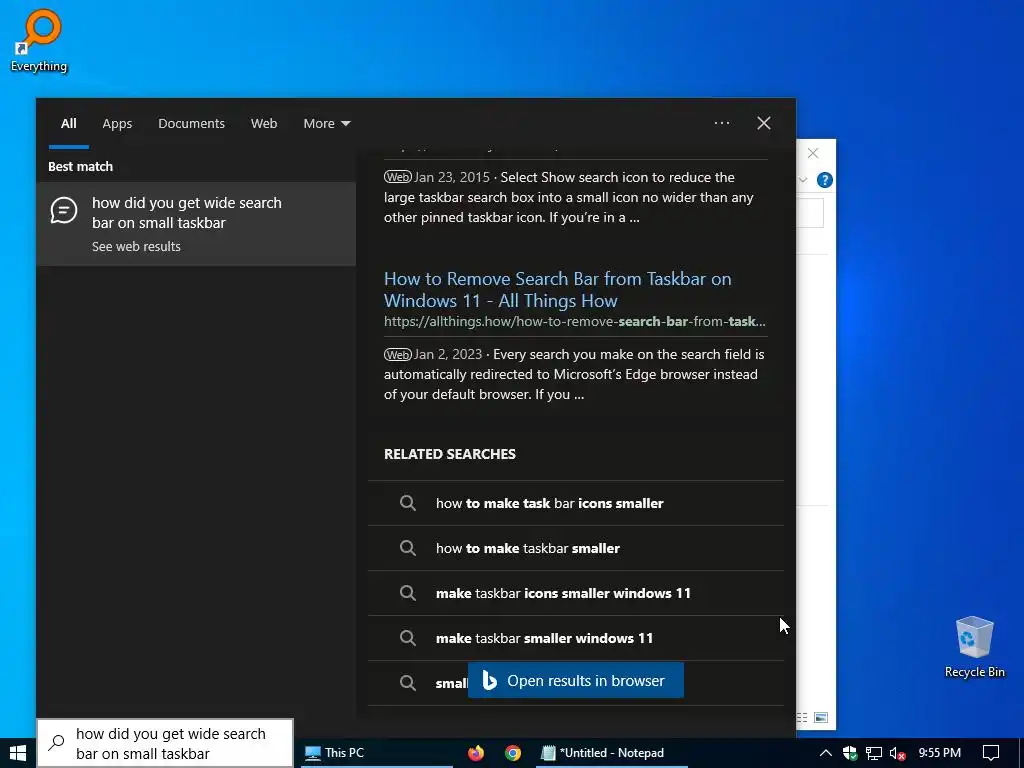The height and width of the screenshot is (768, 1024).
Task: Switch to the Documents tab
Action: (191, 123)
